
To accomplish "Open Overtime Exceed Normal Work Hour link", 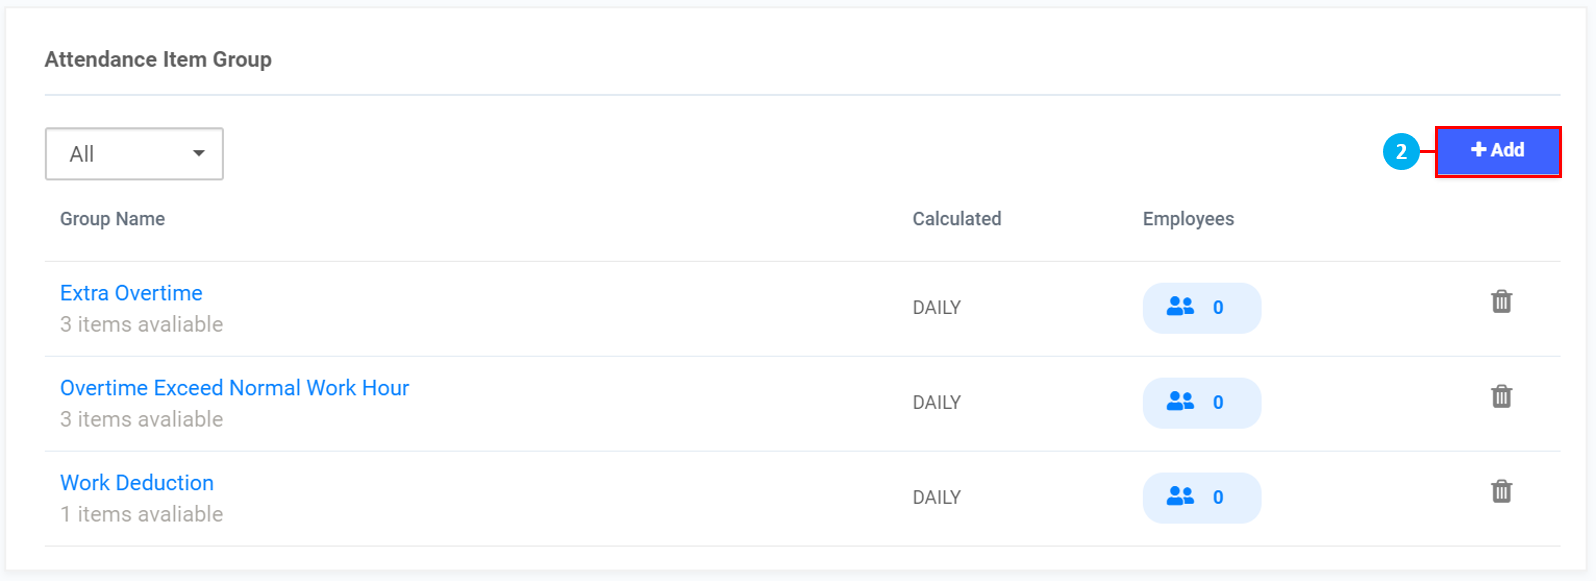I will (234, 388).
